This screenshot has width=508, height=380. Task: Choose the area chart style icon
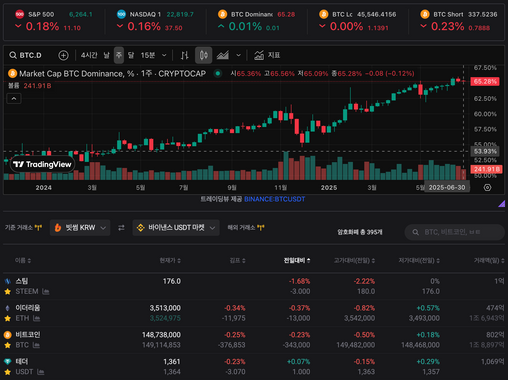(223, 55)
